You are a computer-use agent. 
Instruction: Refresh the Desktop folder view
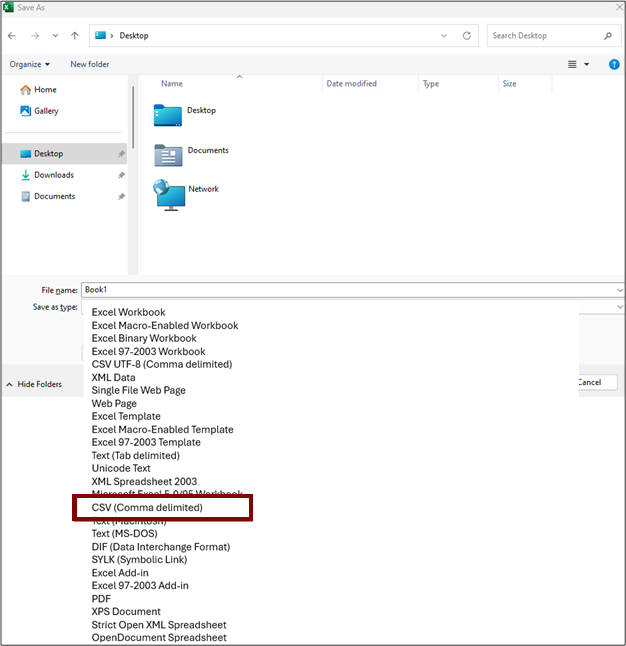(466, 36)
